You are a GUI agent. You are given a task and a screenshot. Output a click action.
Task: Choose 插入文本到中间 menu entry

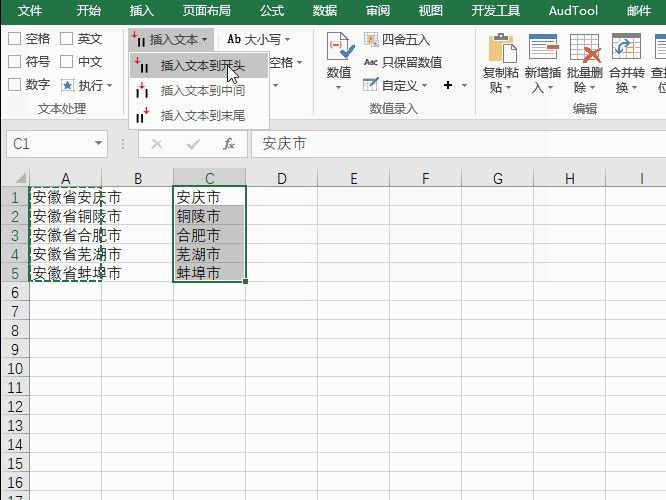point(199,90)
